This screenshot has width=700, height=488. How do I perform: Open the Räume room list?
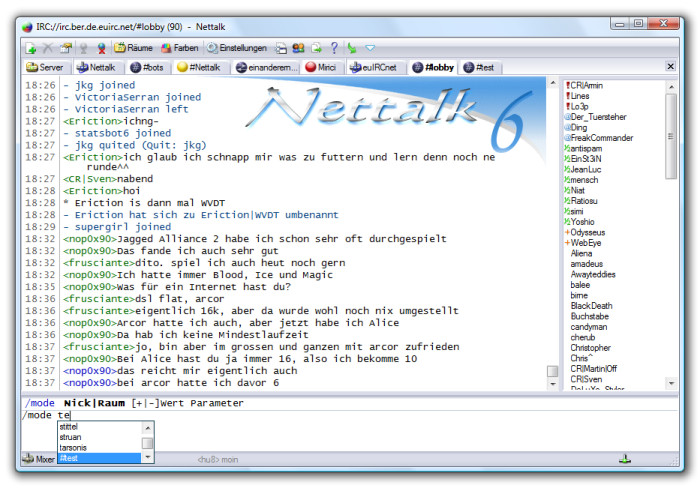pyautogui.click(x=133, y=48)
